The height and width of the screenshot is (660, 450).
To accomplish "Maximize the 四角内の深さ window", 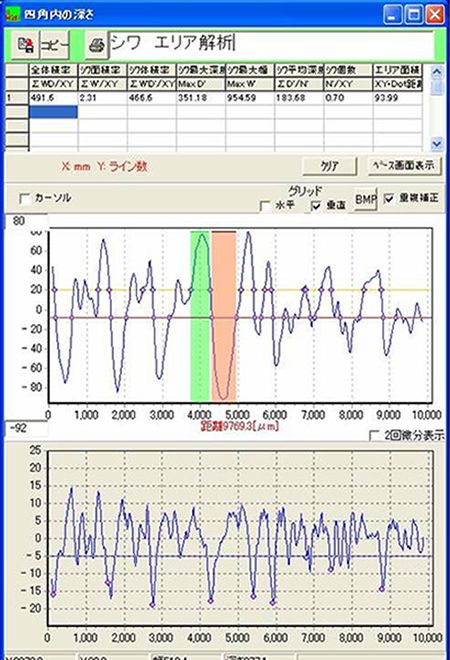I will [414, 15].
